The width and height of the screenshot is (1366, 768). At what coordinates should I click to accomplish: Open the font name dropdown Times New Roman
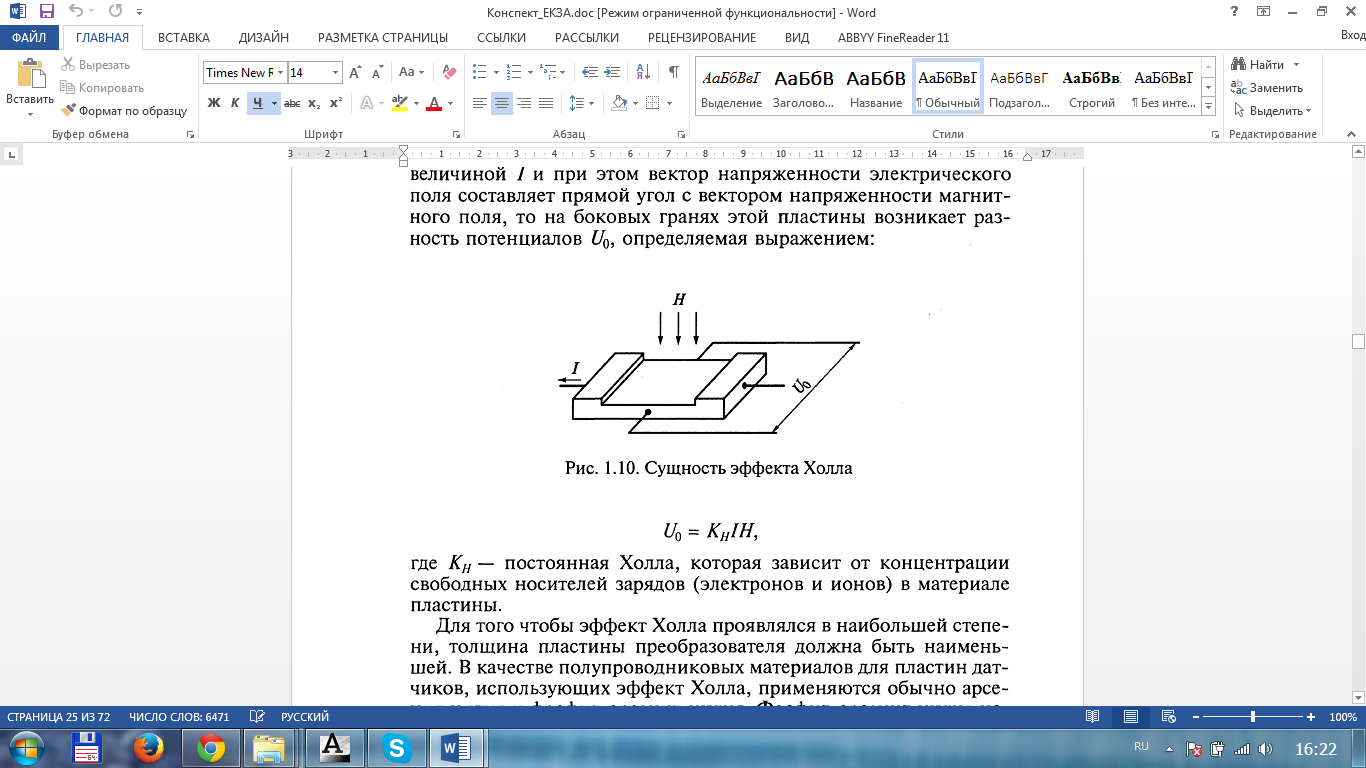(x=281, y=73)
